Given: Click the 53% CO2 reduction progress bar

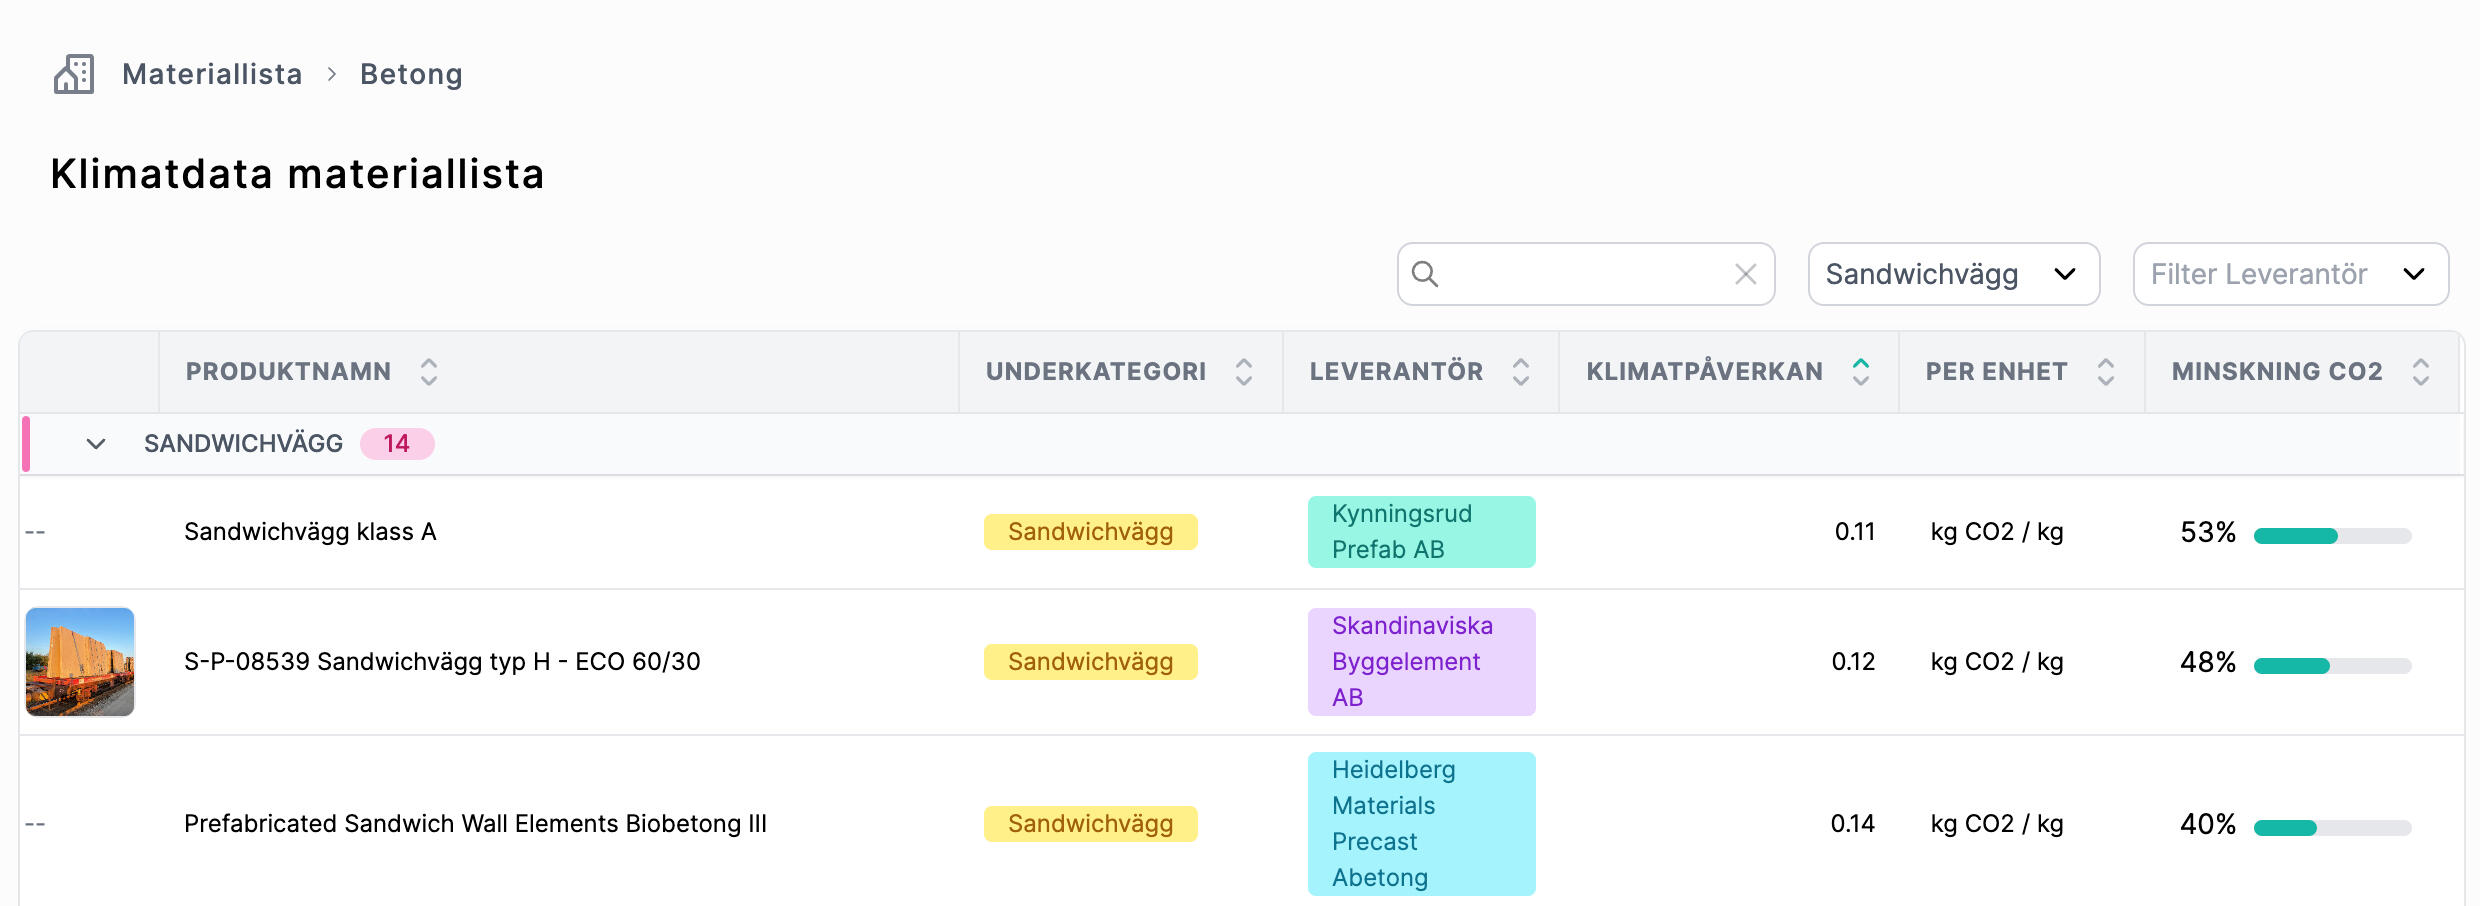Looking at the screenshot, I should point(2332,536).
